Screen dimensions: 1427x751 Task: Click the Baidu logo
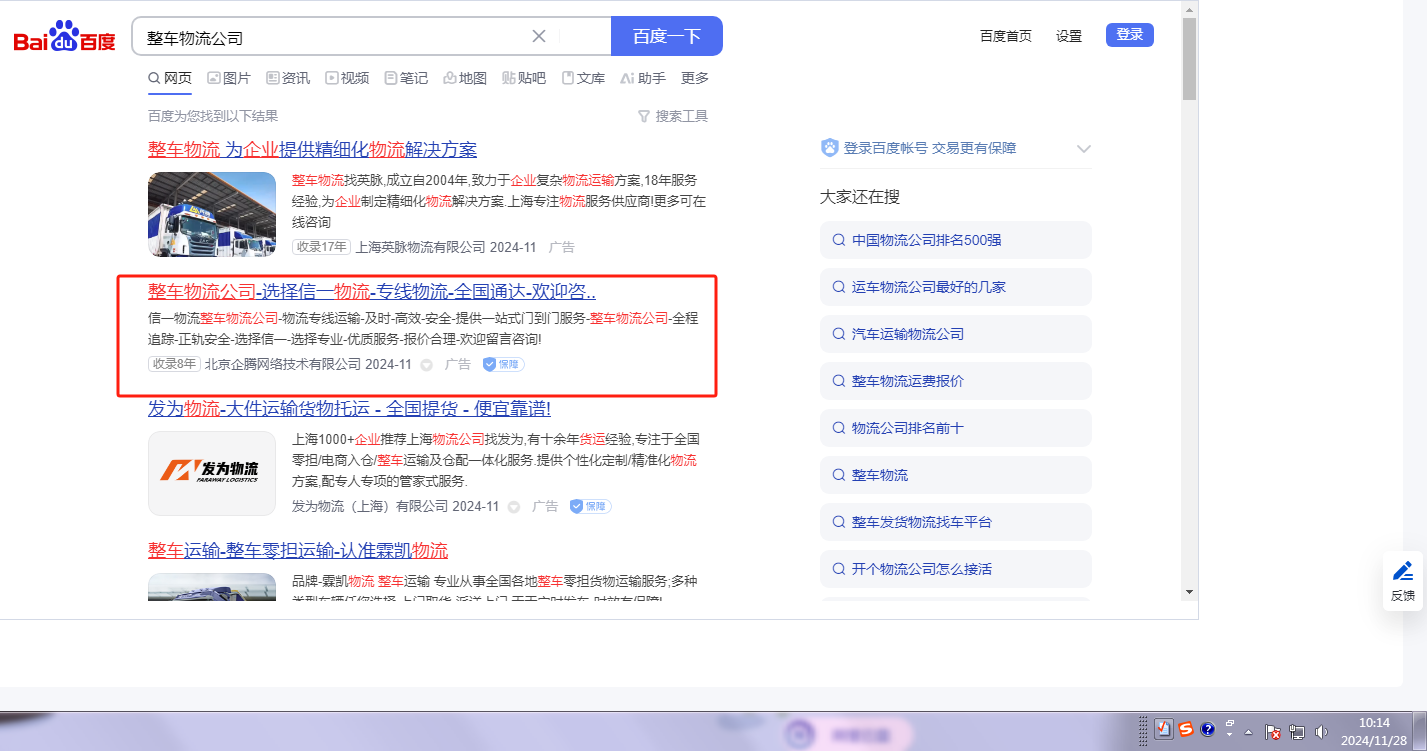tap(64, 38)
